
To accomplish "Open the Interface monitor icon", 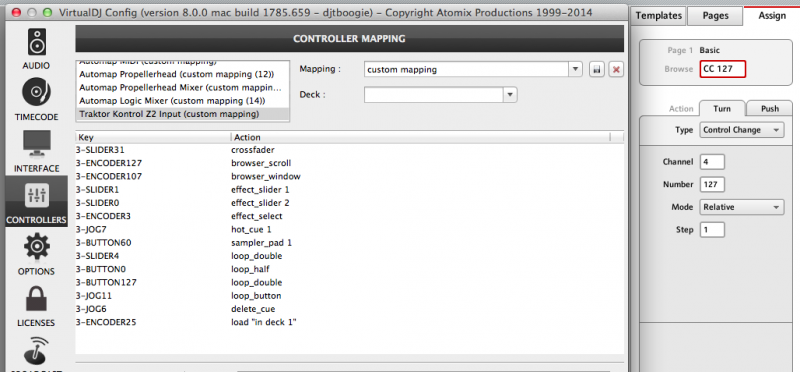I will click(x=36, y=144).
